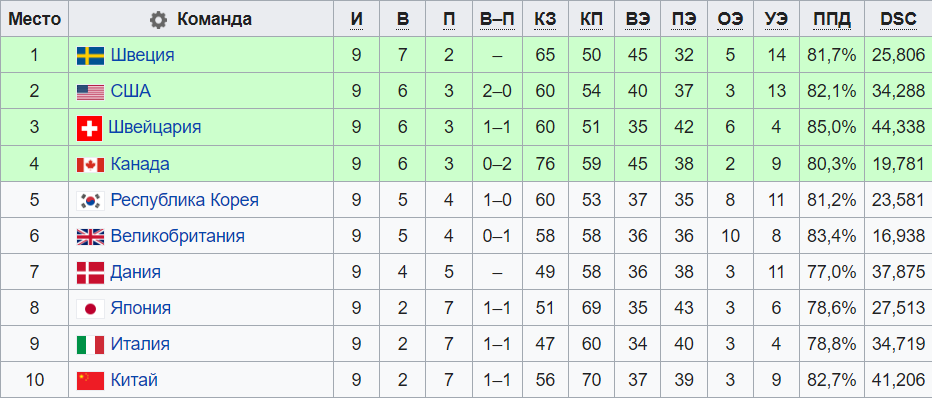Click the Swedish flag icon

pos(91,56)
